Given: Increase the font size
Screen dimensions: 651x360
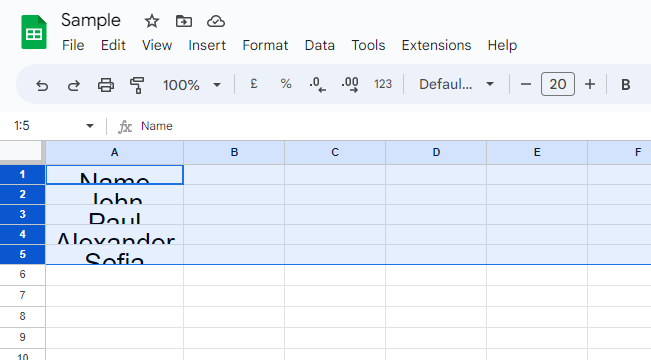Looking at the screenshot, I should (590, 84).
